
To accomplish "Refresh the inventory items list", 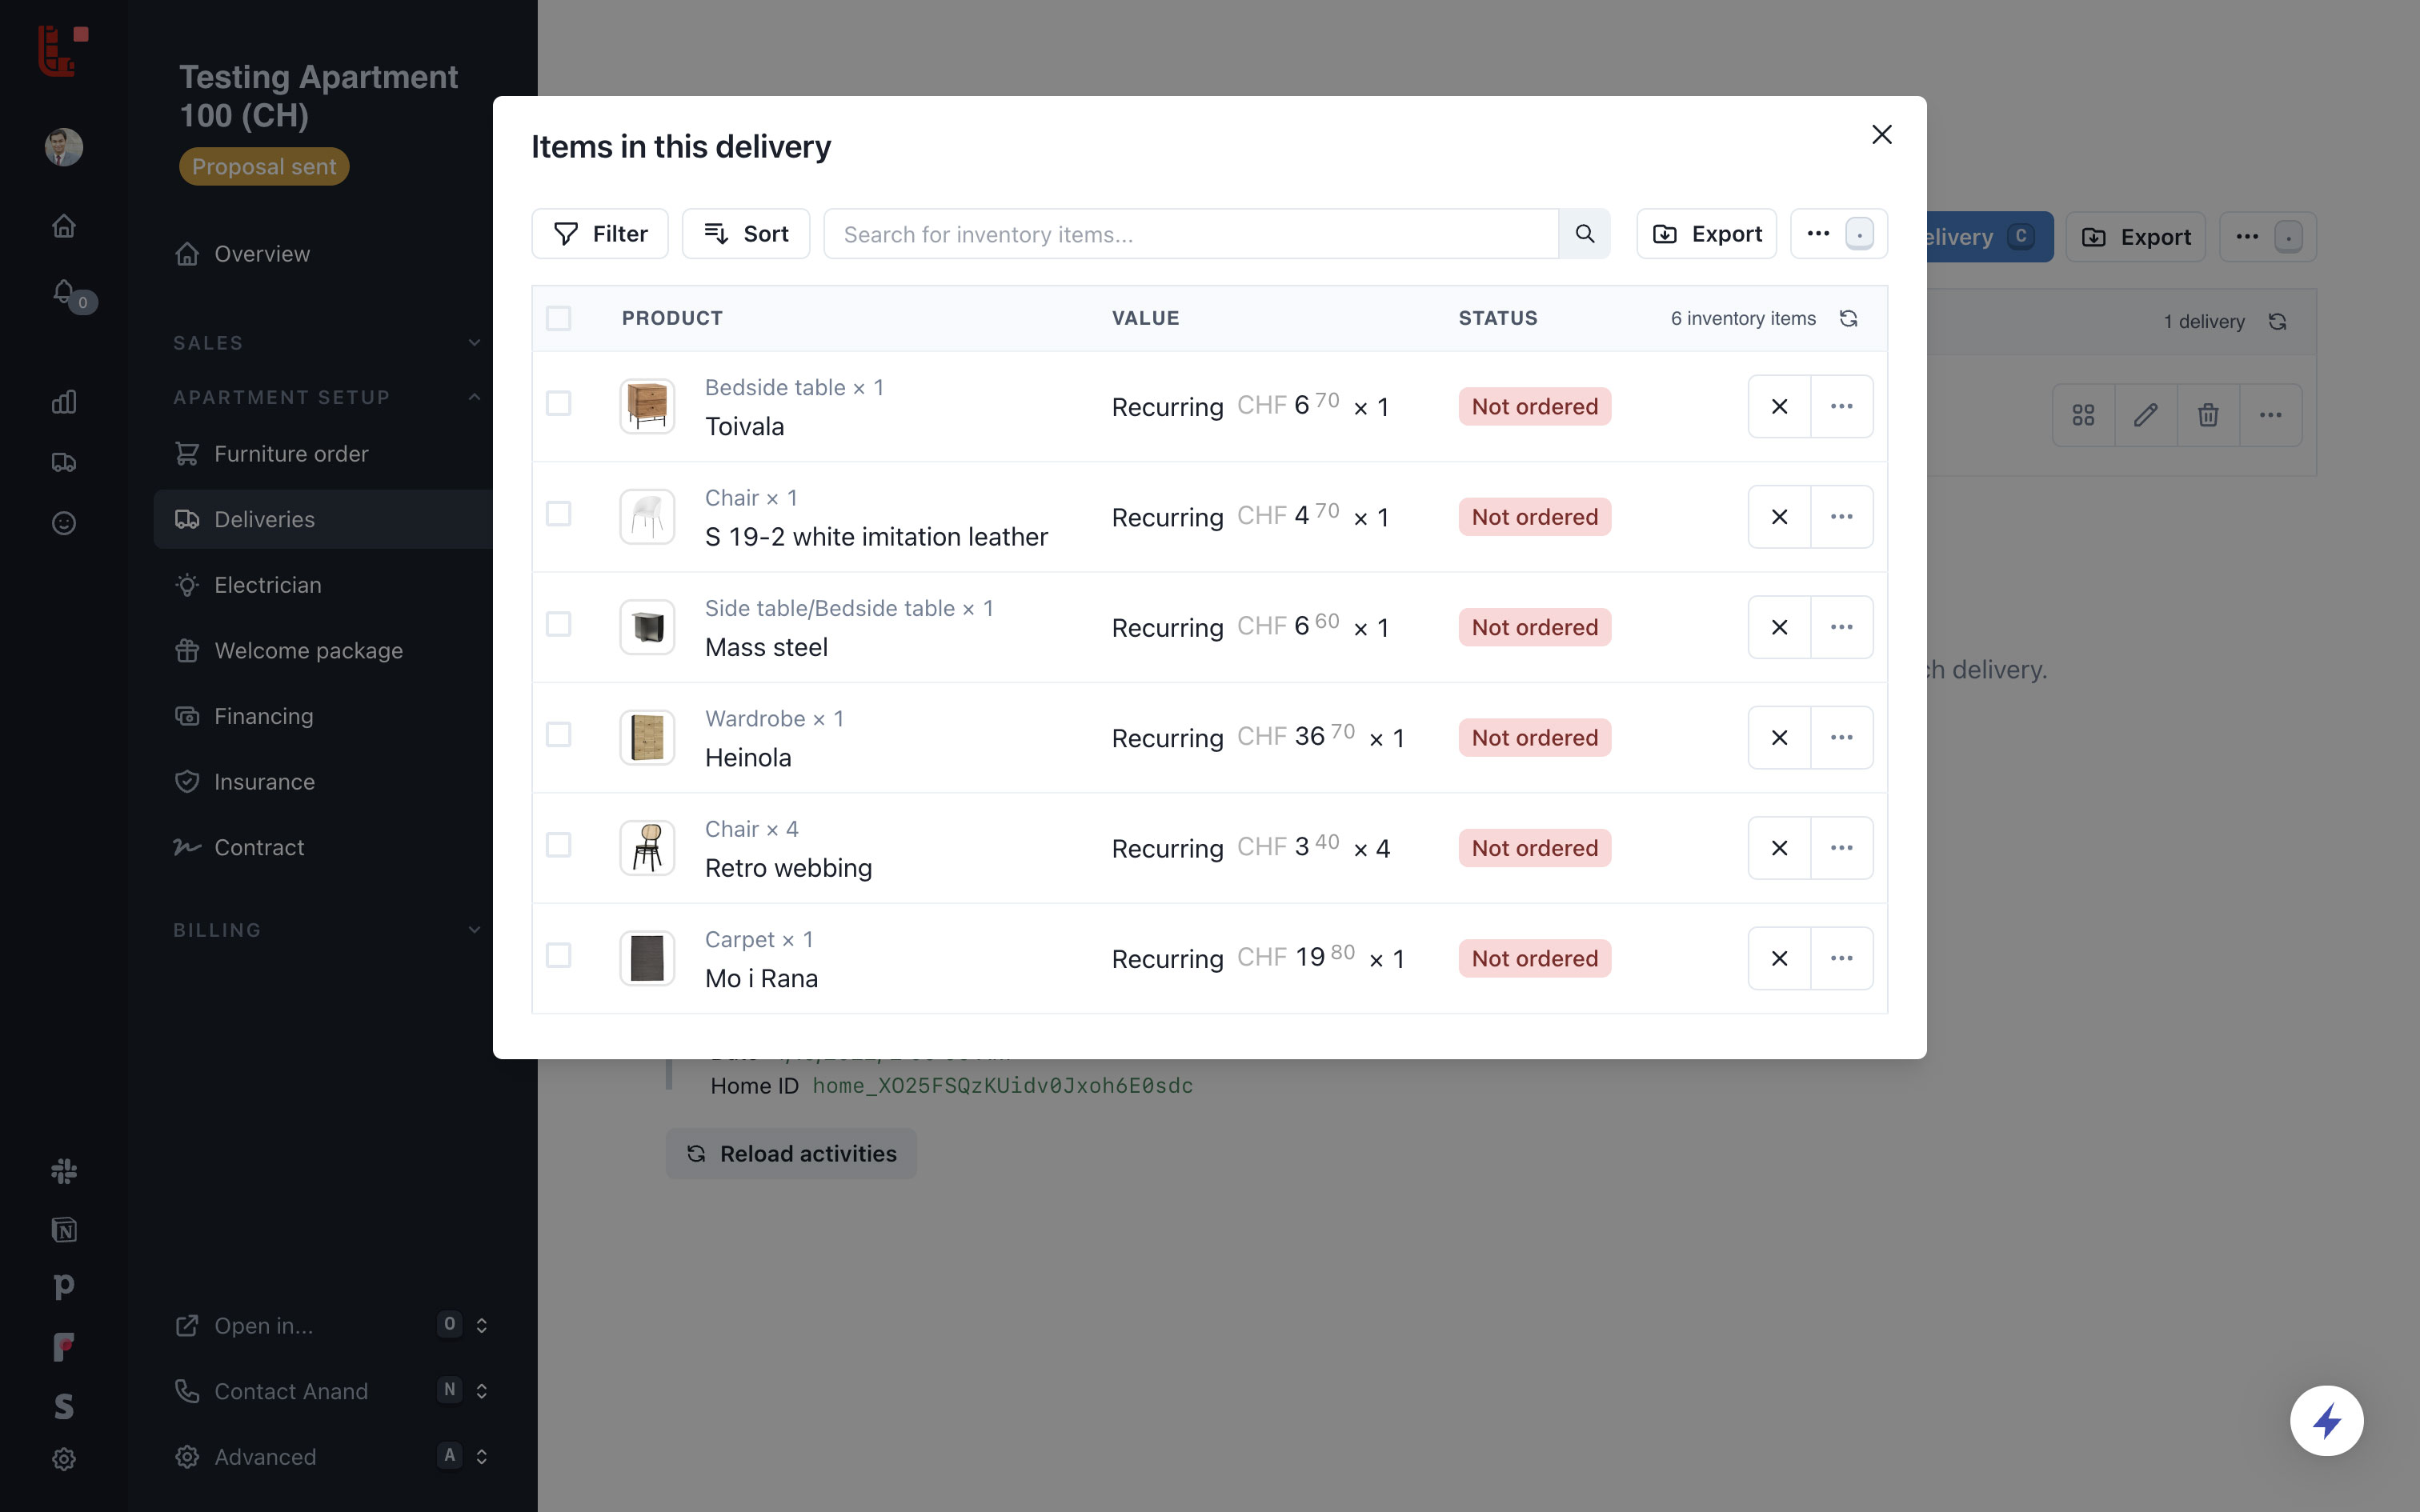I will click(x=1848, y=318).
